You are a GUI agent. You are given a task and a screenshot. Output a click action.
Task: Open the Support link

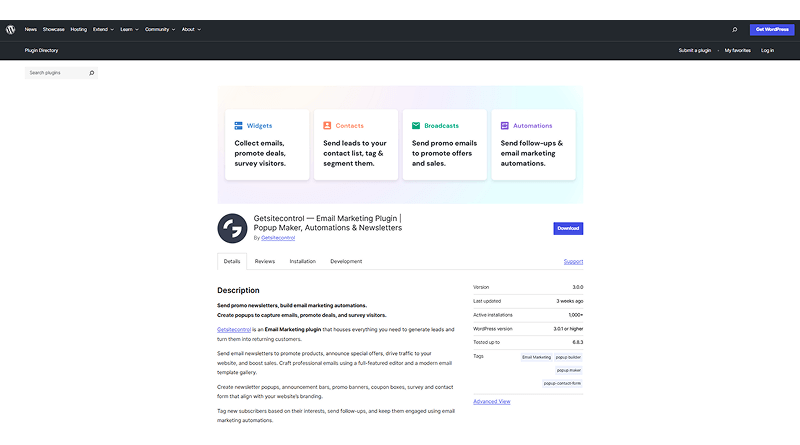573,262
